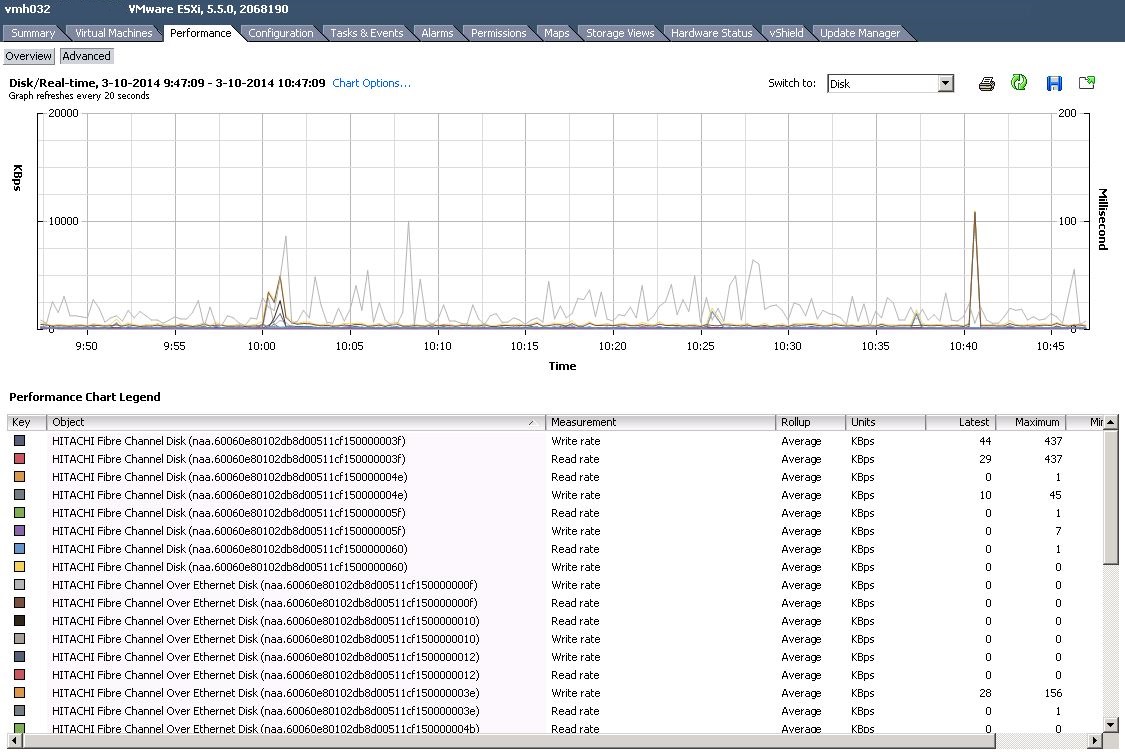Open the Chart Options link
The image size is (1125, 753).
(372, 83)
